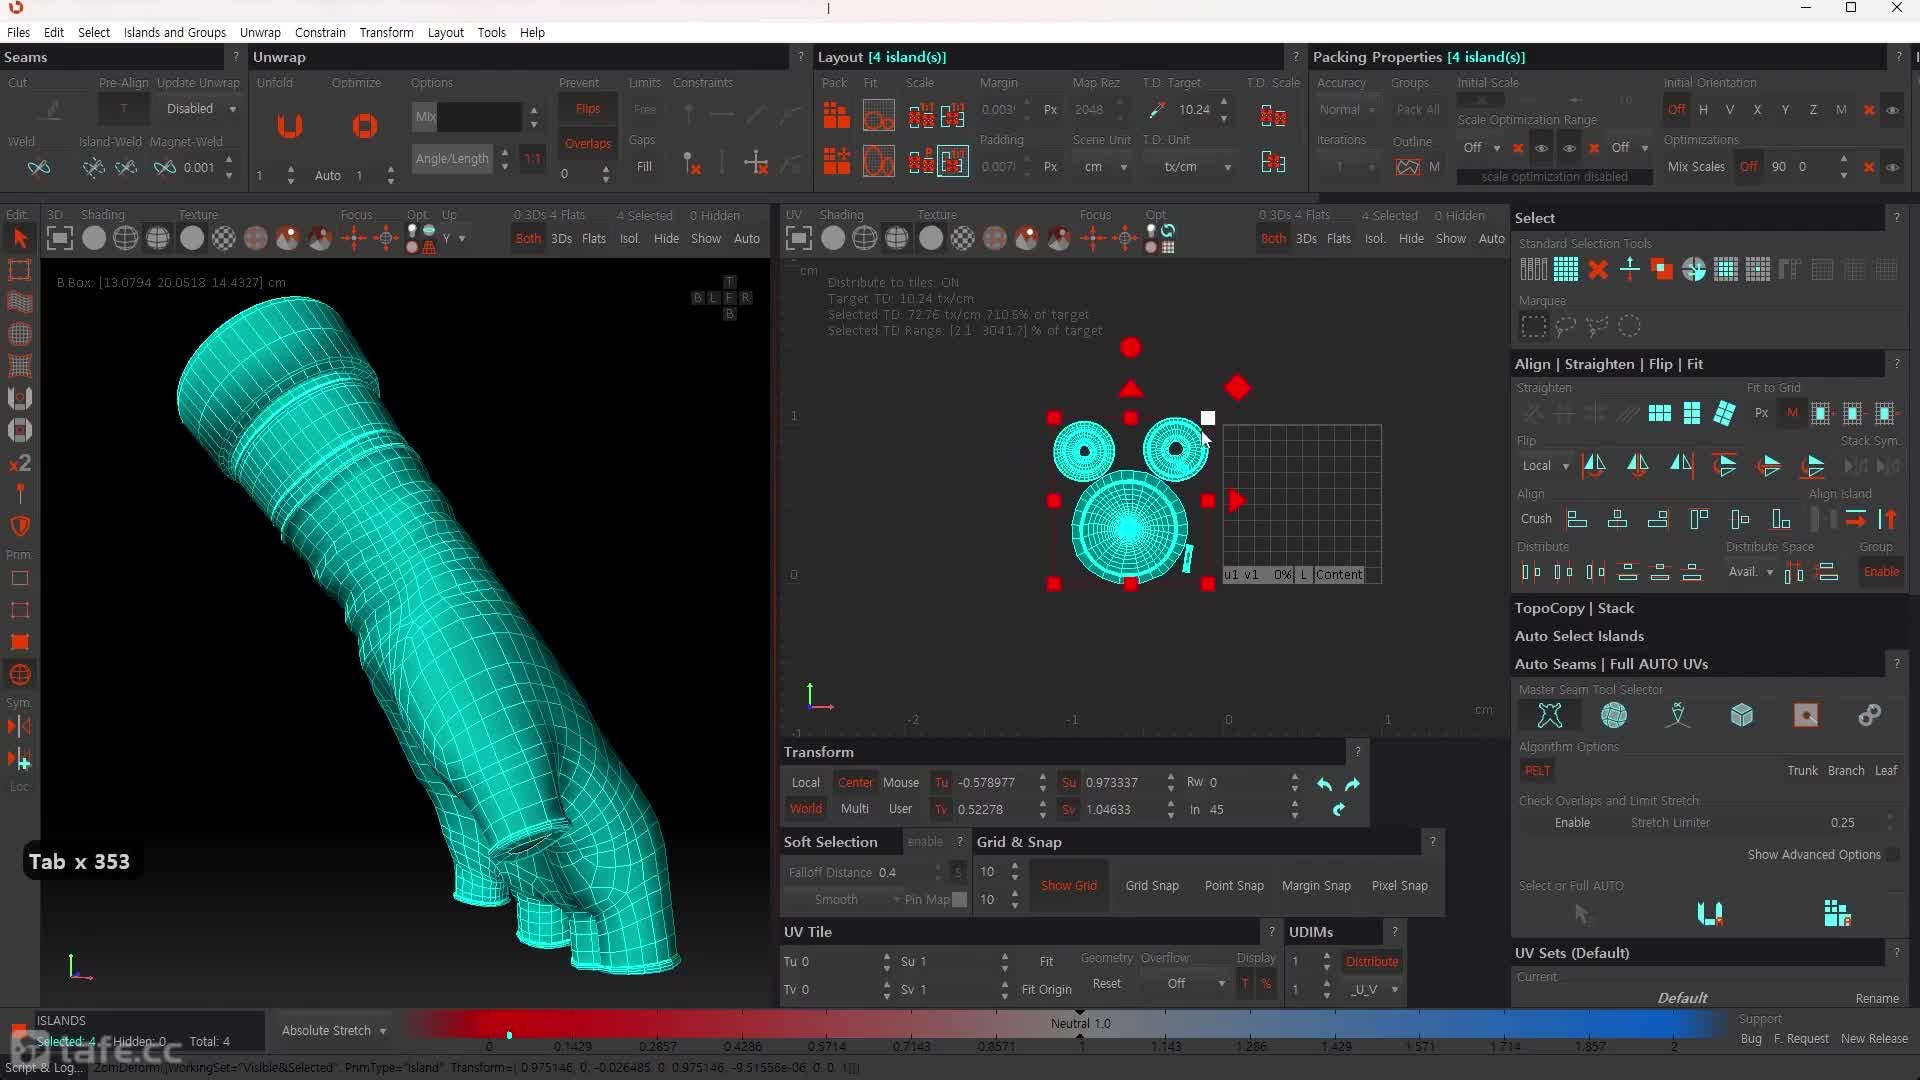Open the Constrain menu
This screenshot has width=1920, height=1080.
[x=320, y=32]
